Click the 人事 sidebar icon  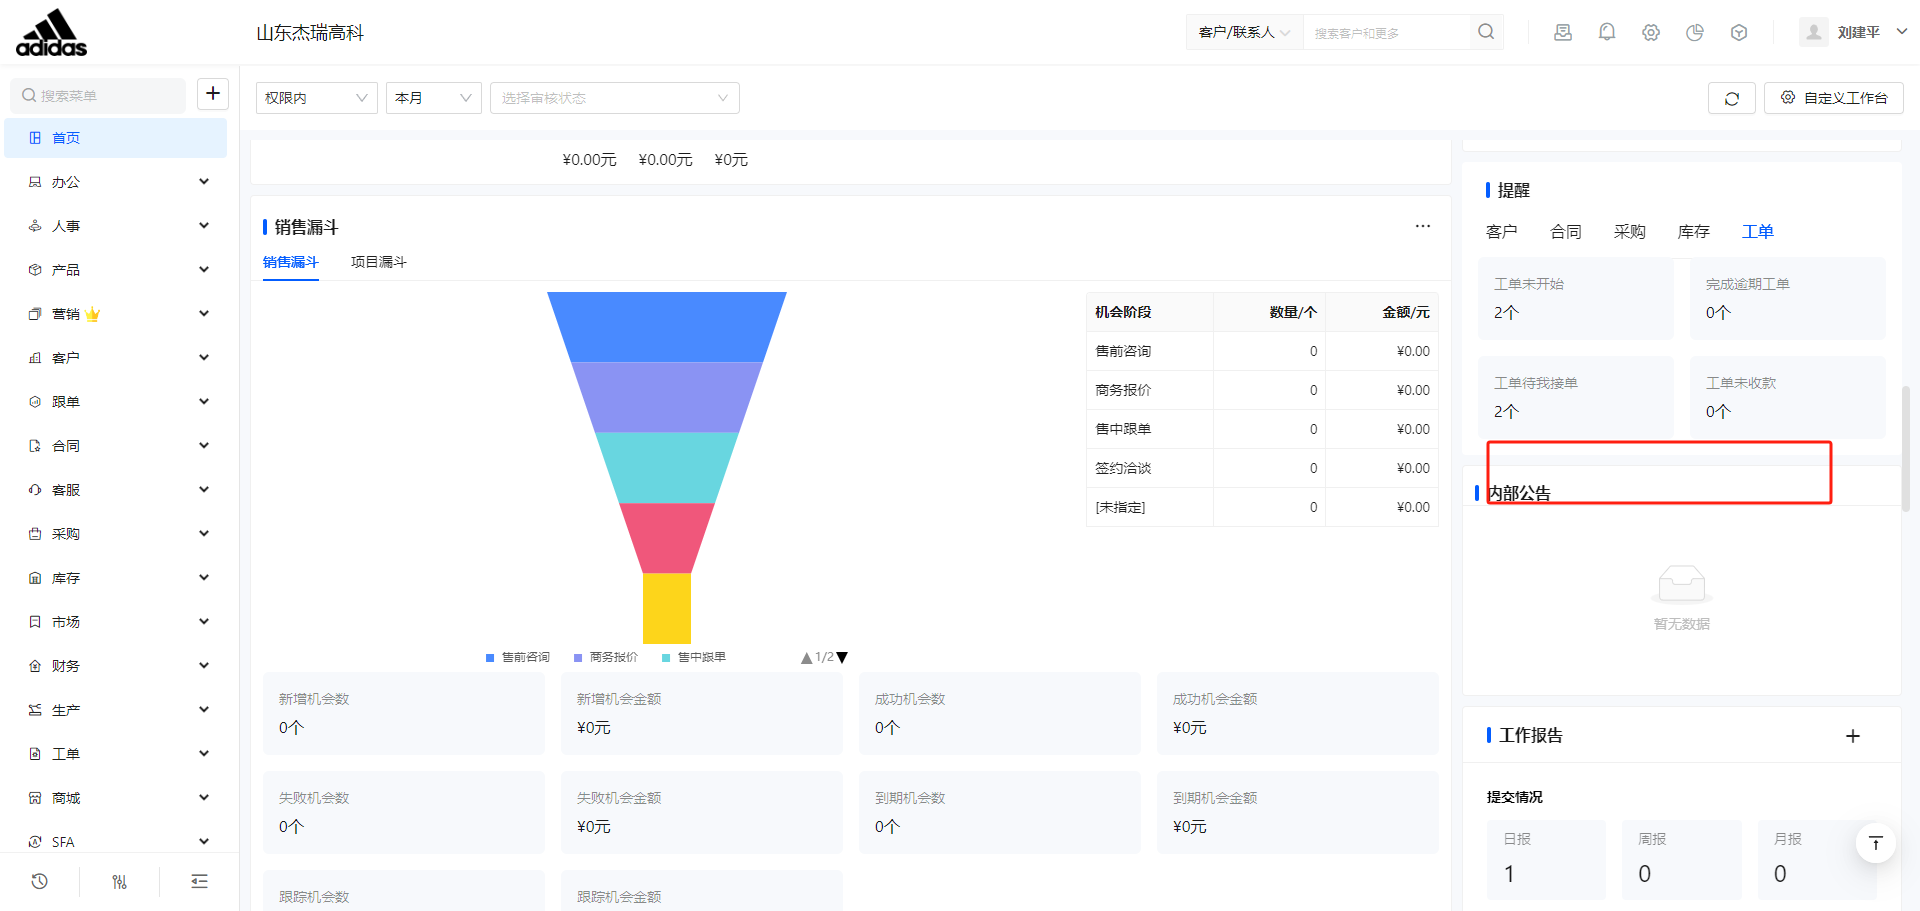coord(35,226)
